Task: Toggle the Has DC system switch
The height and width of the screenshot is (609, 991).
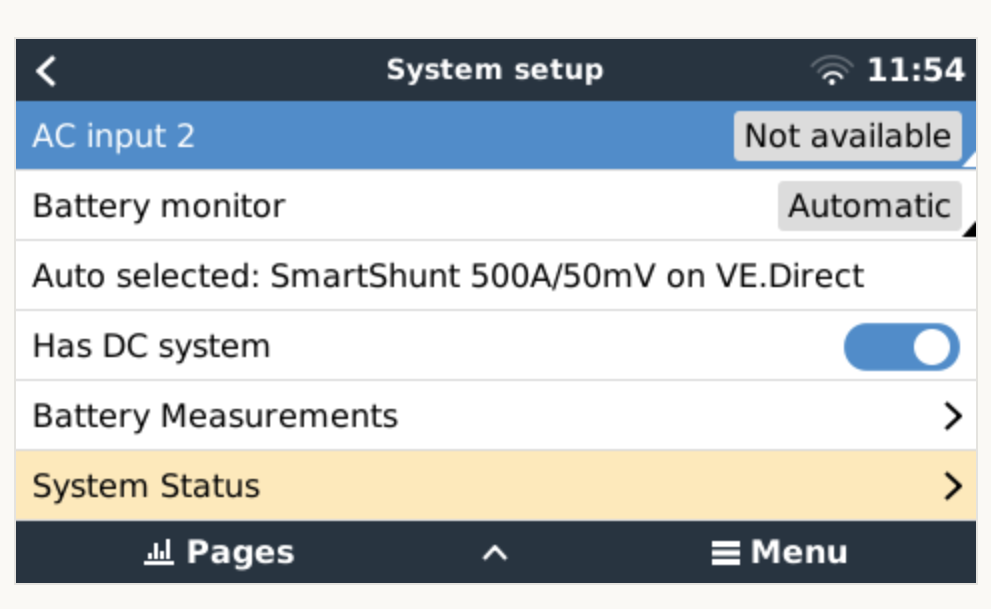Action: pos(901,347)
